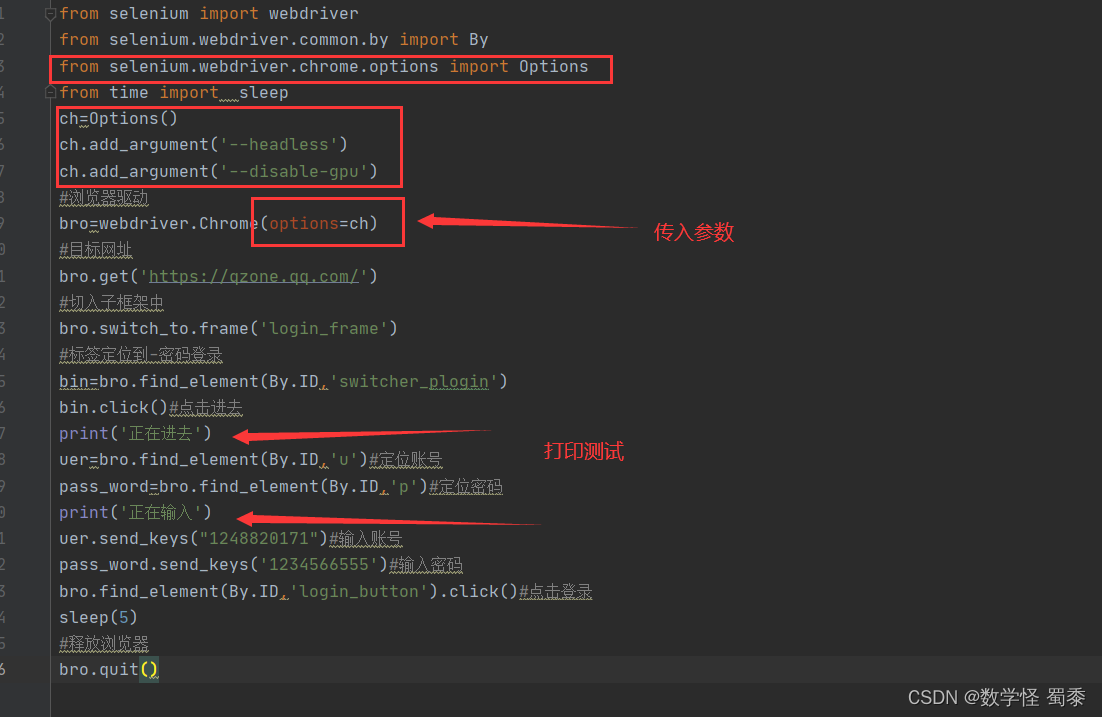Image resolution: width=1102 pixels, height=717 pixels.
Task: Click the 打印测试 annotation label
Action: pyautogui.click(x=584, y=451)
